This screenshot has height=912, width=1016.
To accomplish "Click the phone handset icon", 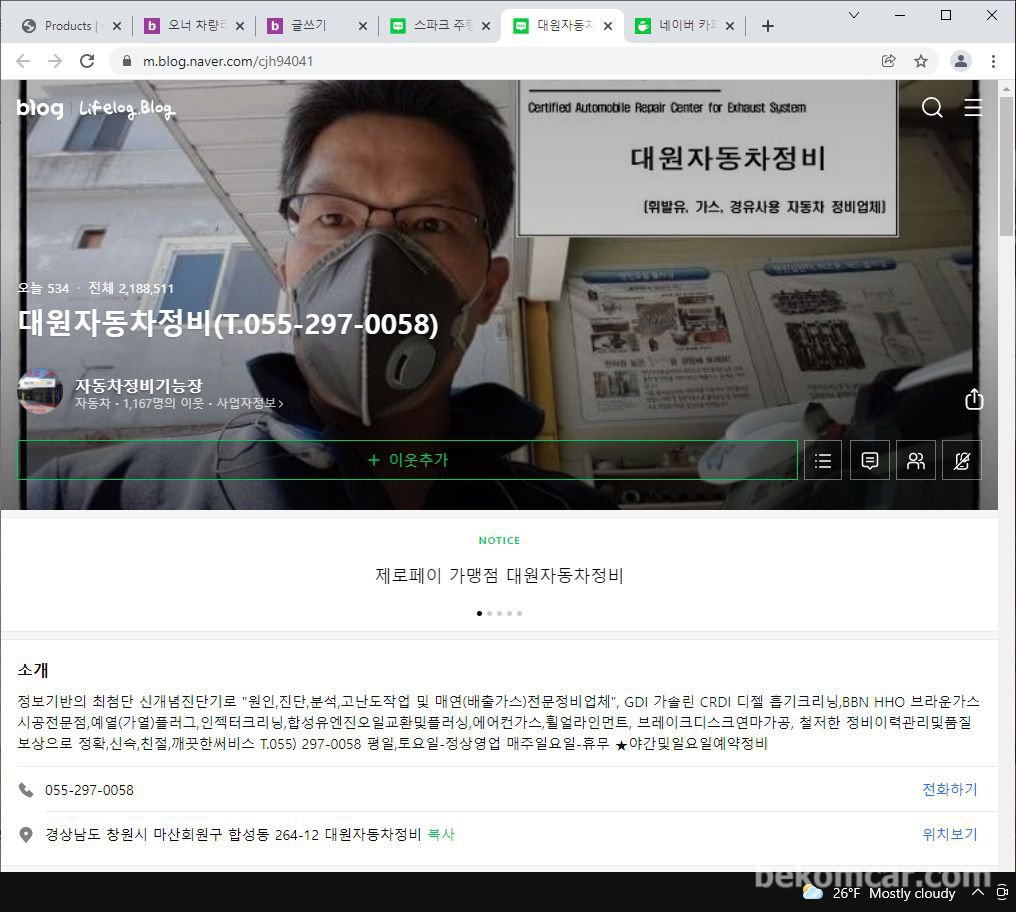I will (x=26, y=789).
